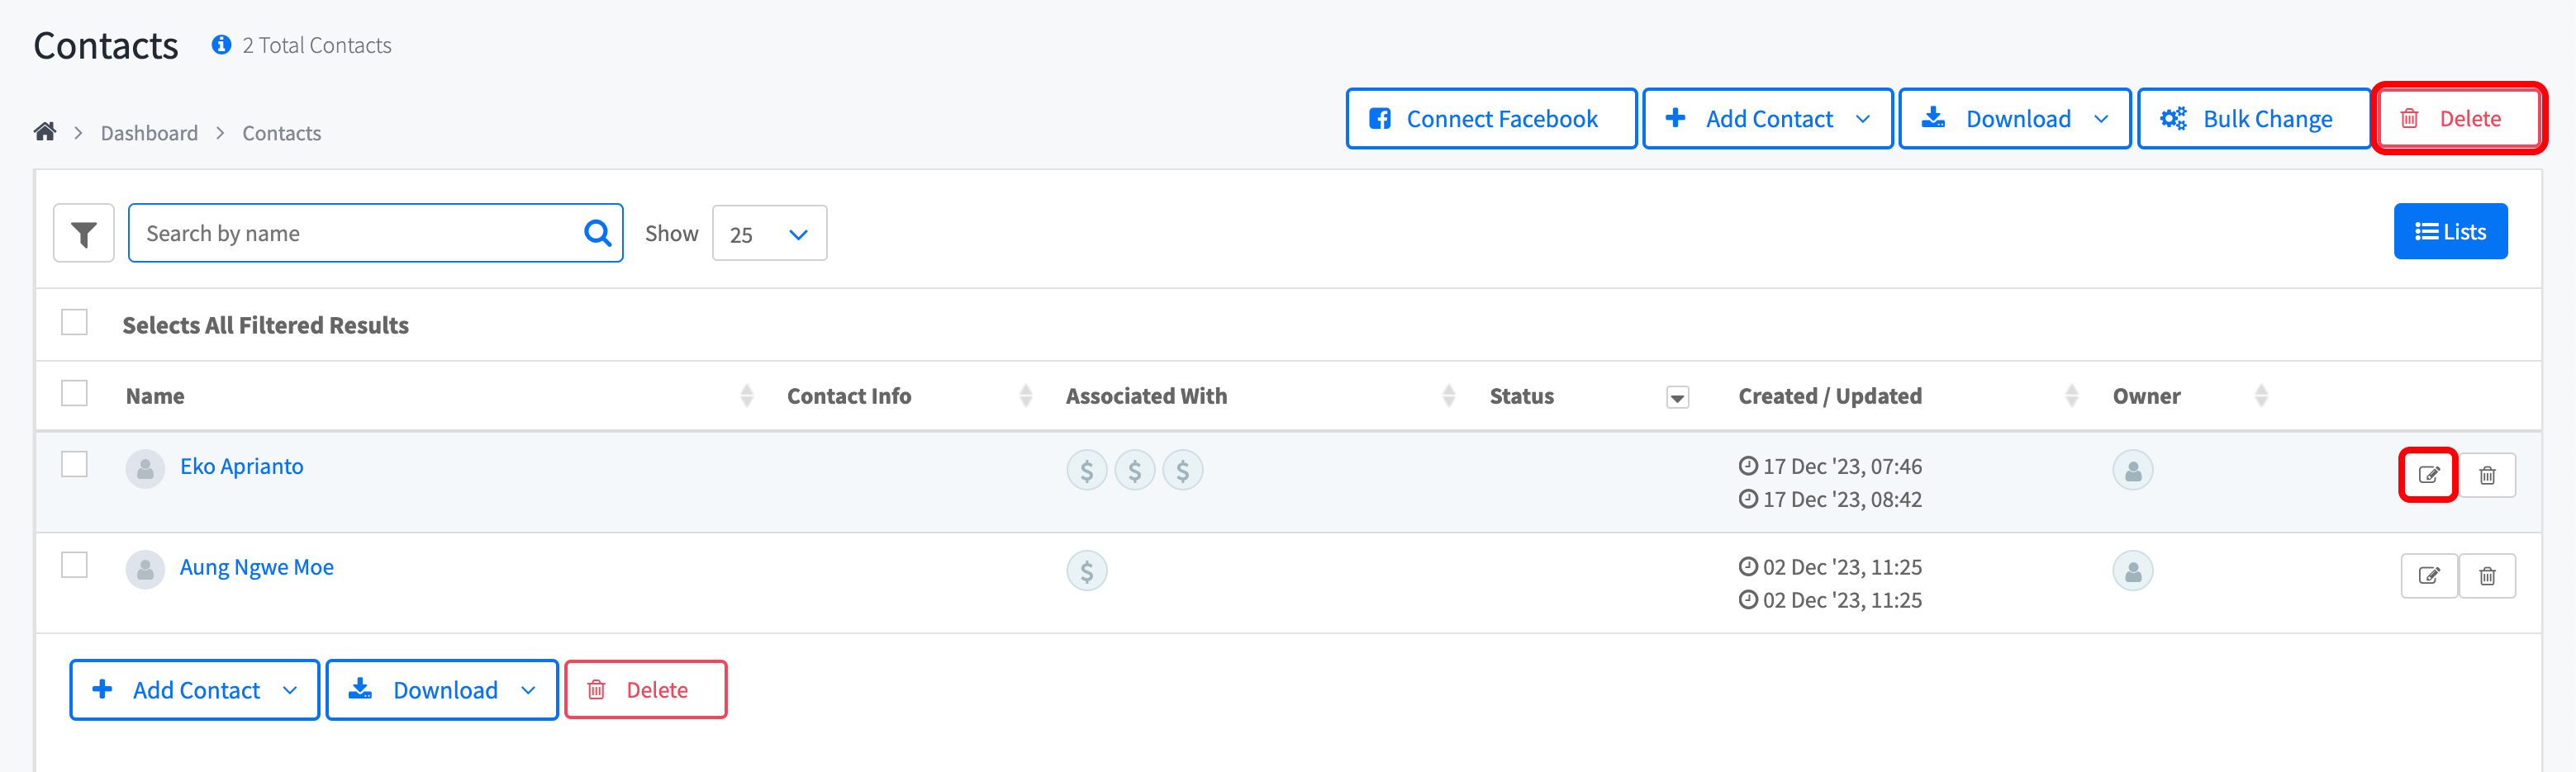Click Aung Ngwe Moe's dollar association icon
The height and width of the screenshot is (772, 2576).
[x=1086, y=570]
